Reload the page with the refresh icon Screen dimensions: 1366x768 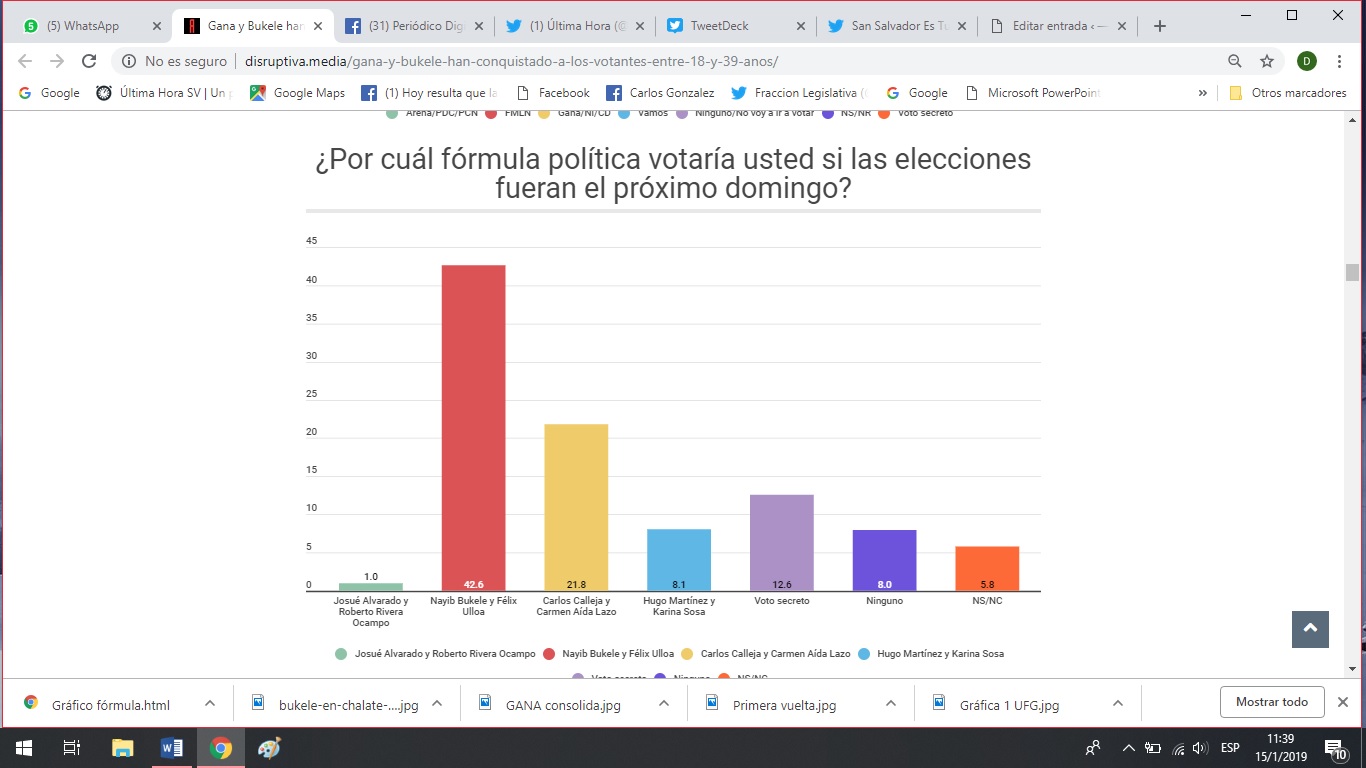coord(88,61)
